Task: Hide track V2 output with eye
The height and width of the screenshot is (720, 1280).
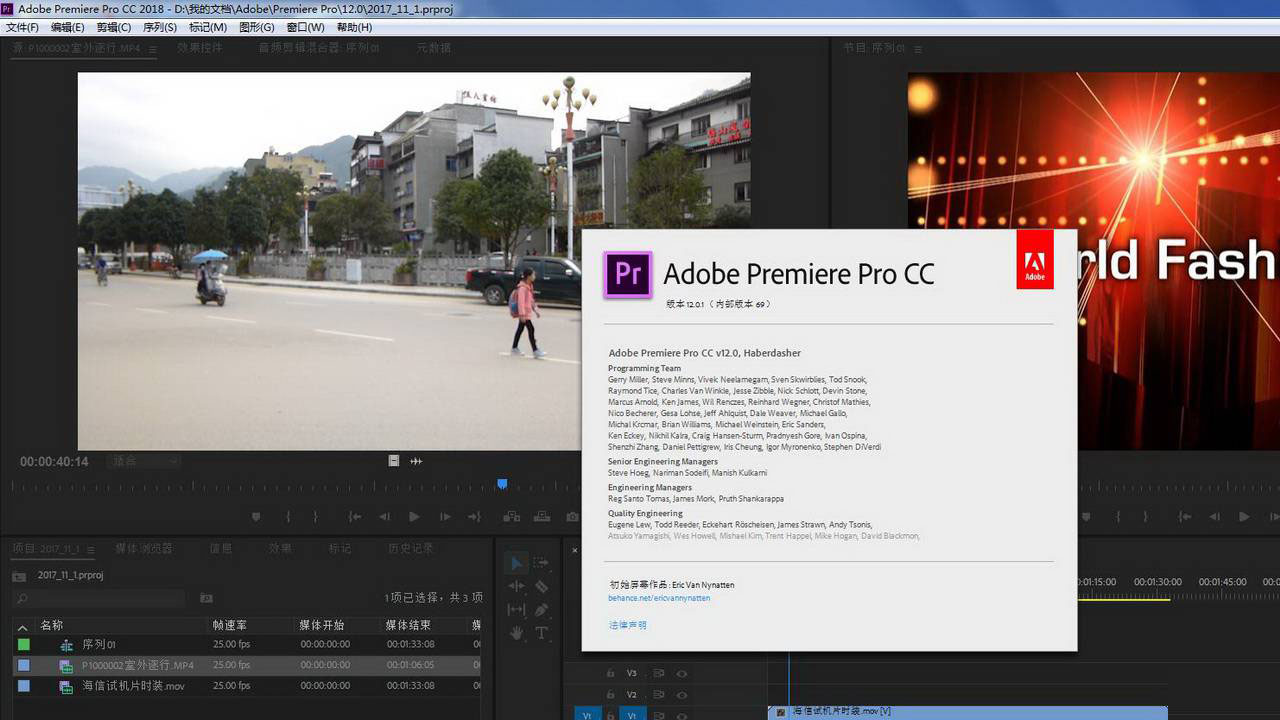Action: tap(682, 695)
